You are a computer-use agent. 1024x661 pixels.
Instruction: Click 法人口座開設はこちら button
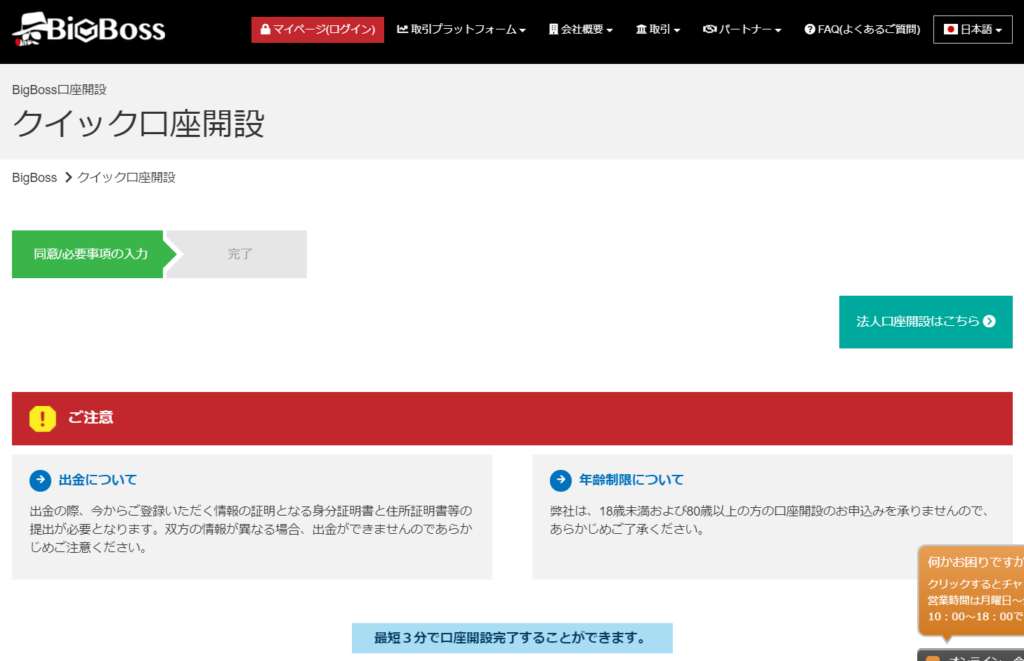tap(925, 321)
